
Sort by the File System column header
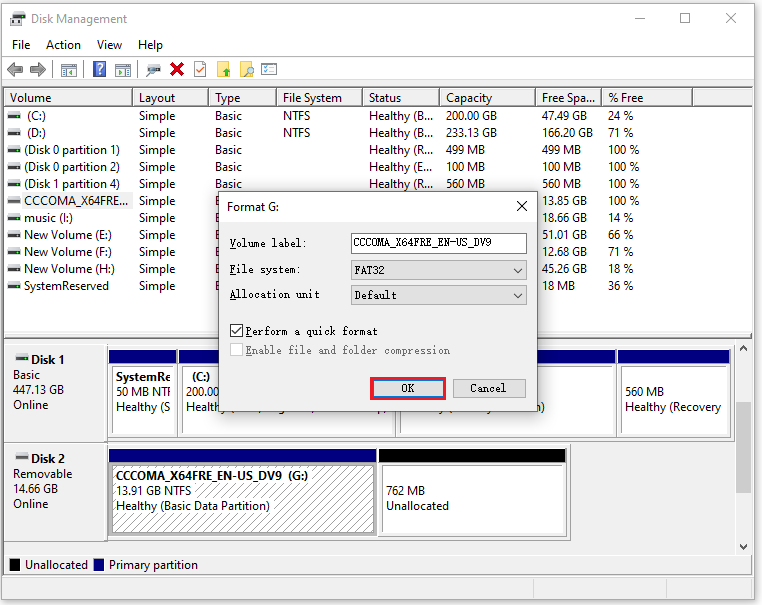[x=320, y=98]
